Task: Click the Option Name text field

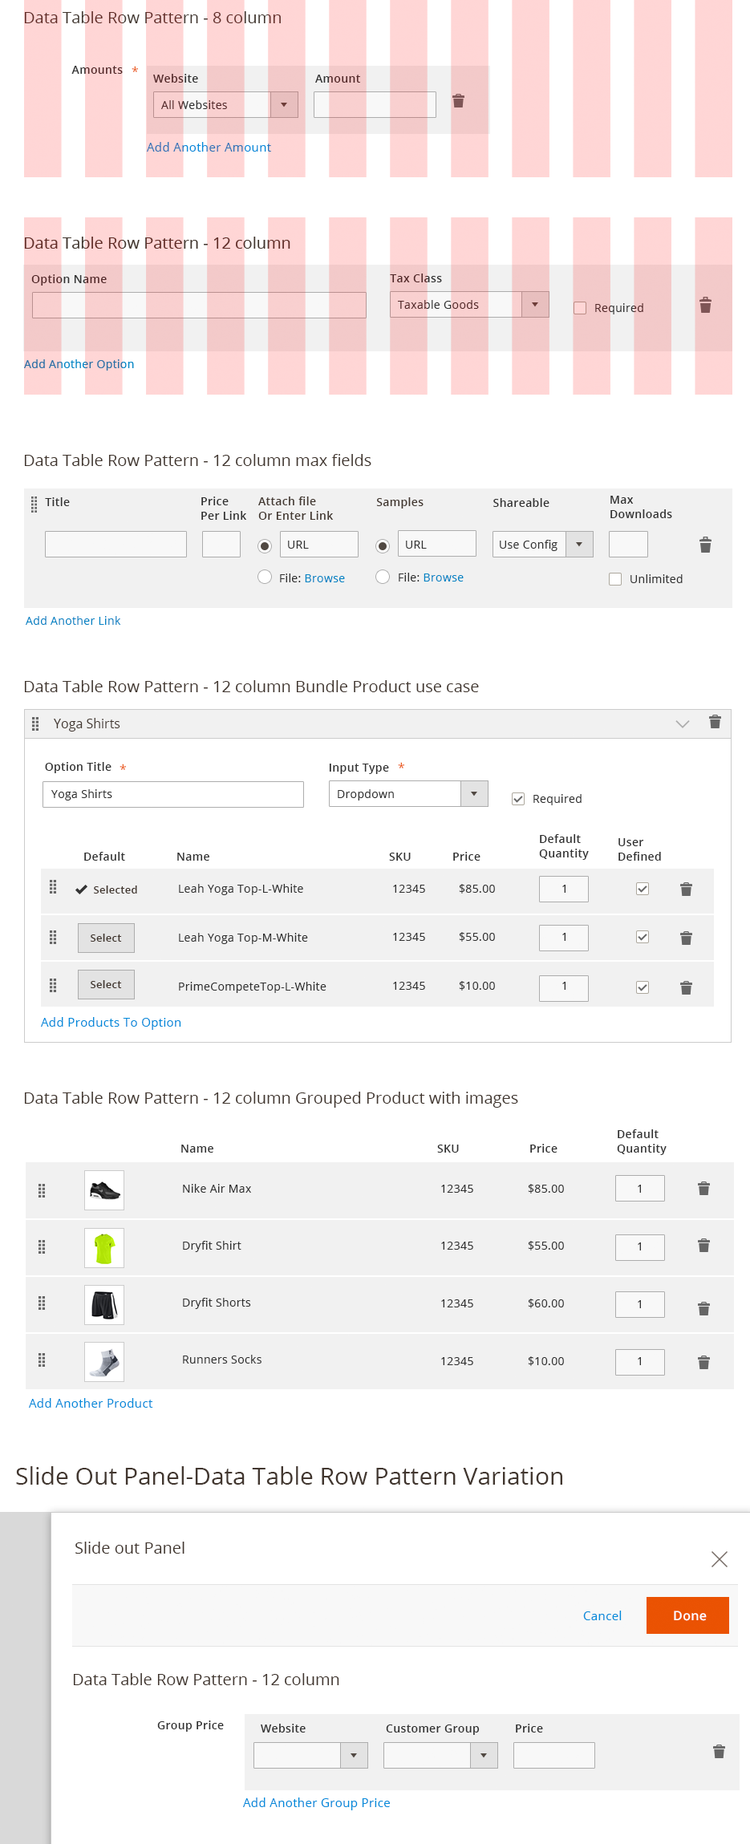Action: pos(199,305)
